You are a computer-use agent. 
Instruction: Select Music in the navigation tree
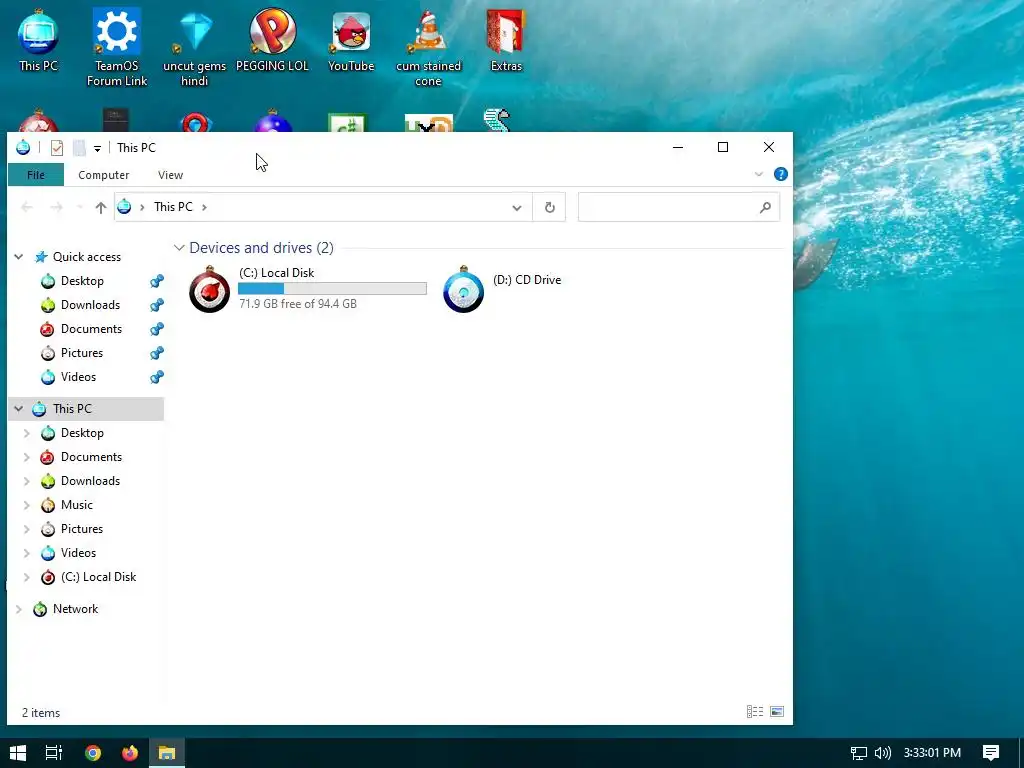click(x=76, y=505)
